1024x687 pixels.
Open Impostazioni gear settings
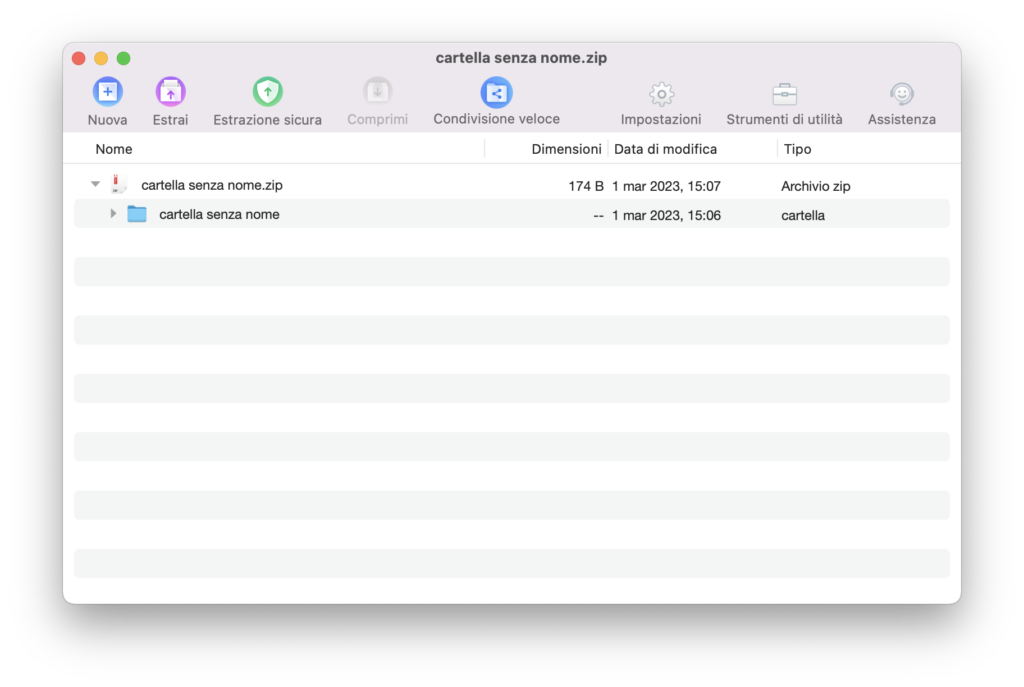point(661,94)
